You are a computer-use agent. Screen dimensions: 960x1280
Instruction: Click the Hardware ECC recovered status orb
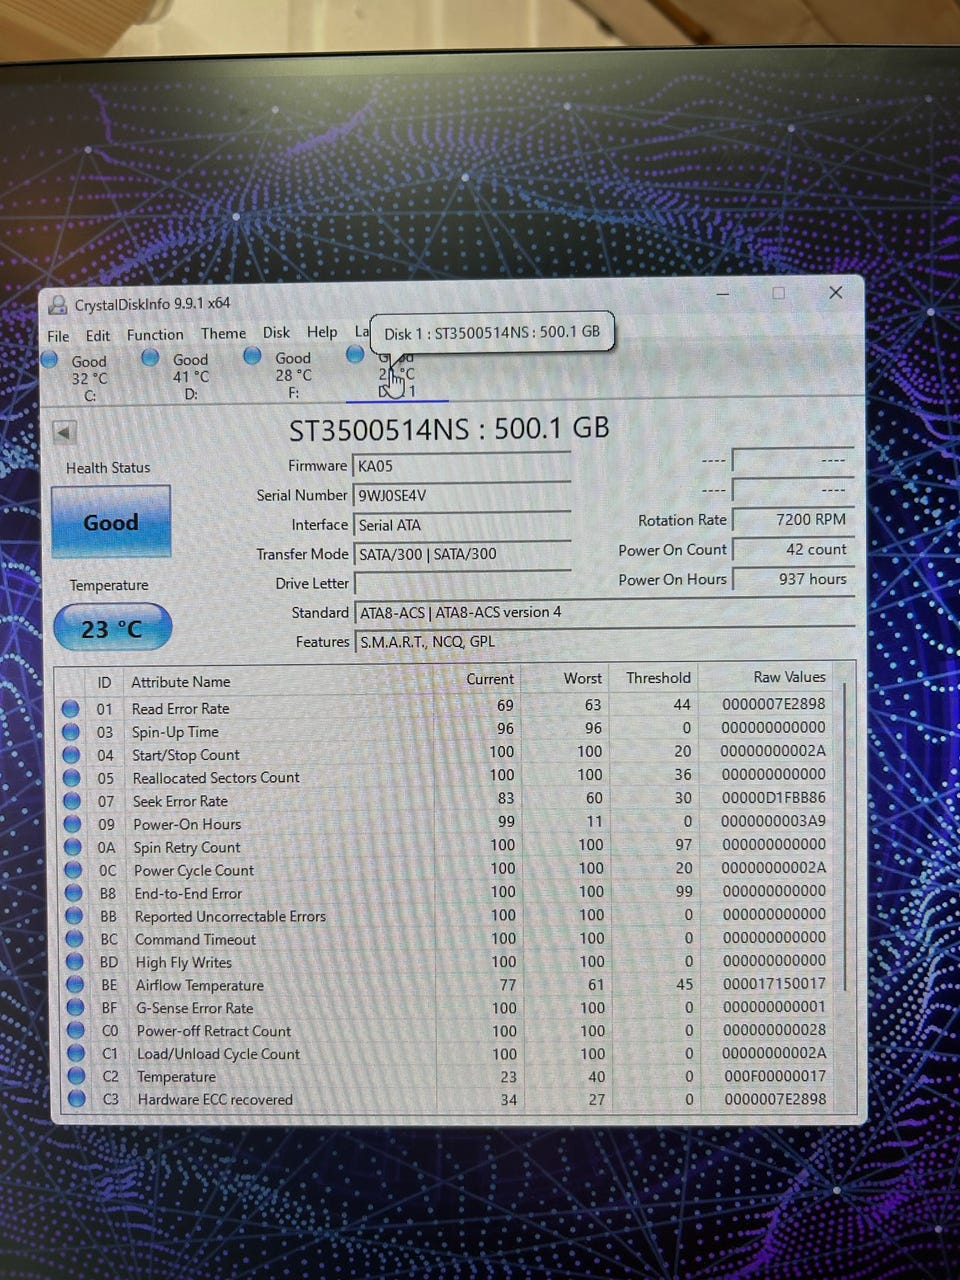tap(76, 1099)
